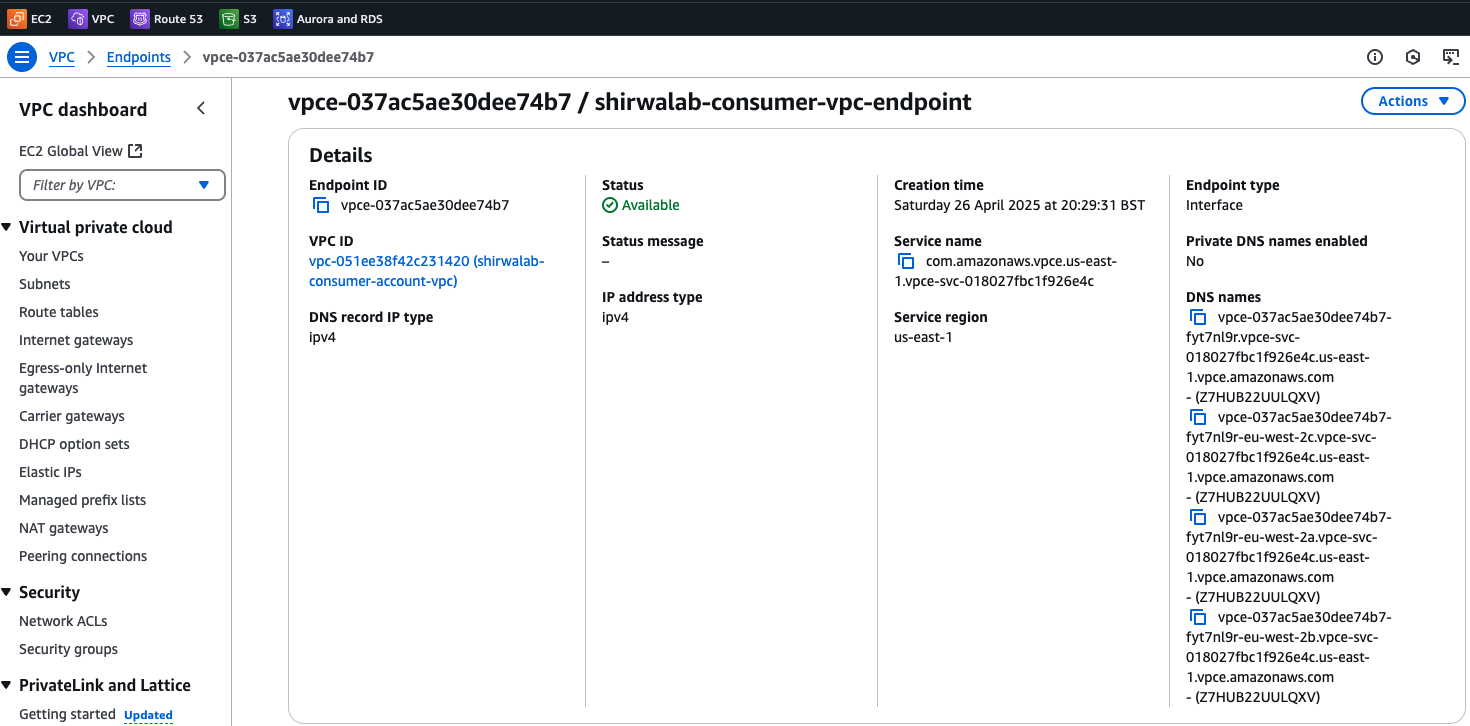
Task: Navigate to Elastic IPs
Action: coord(50,472)
